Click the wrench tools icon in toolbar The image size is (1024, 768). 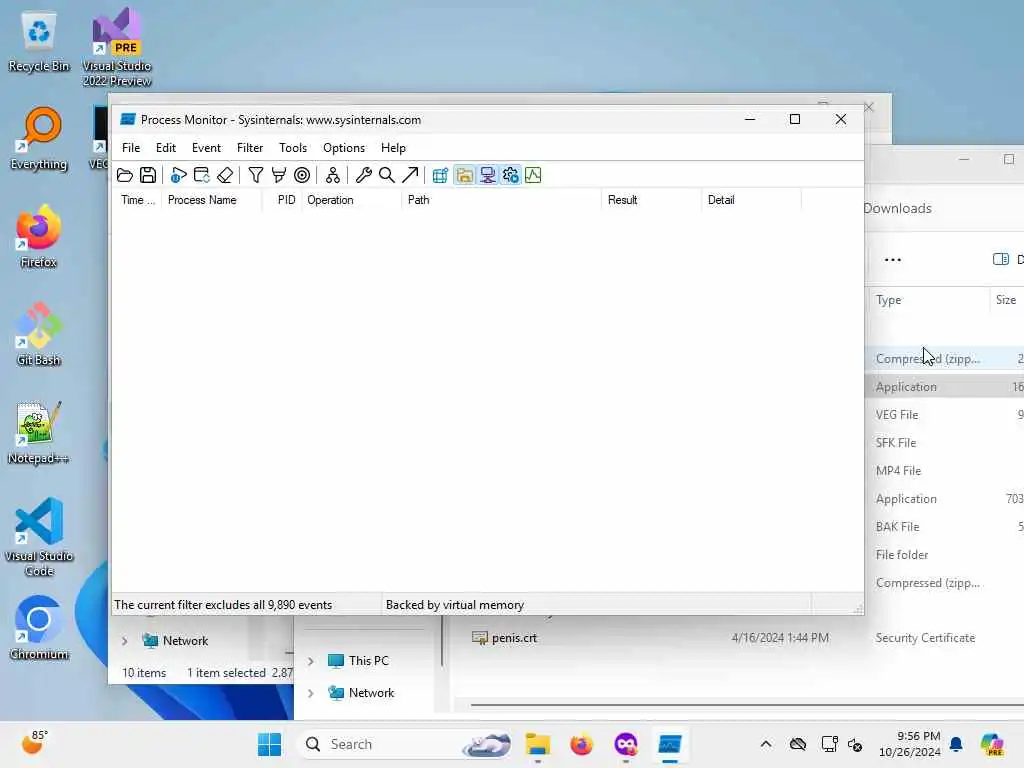coord(364,175)
